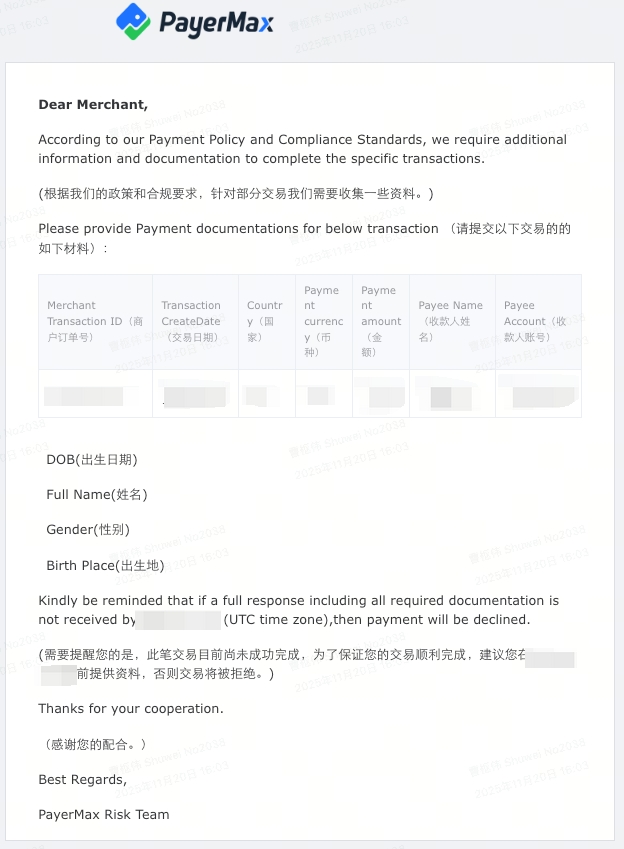Select the Transaction CreateDate column header
Viewport: 624px width, 849px height.
195,321
